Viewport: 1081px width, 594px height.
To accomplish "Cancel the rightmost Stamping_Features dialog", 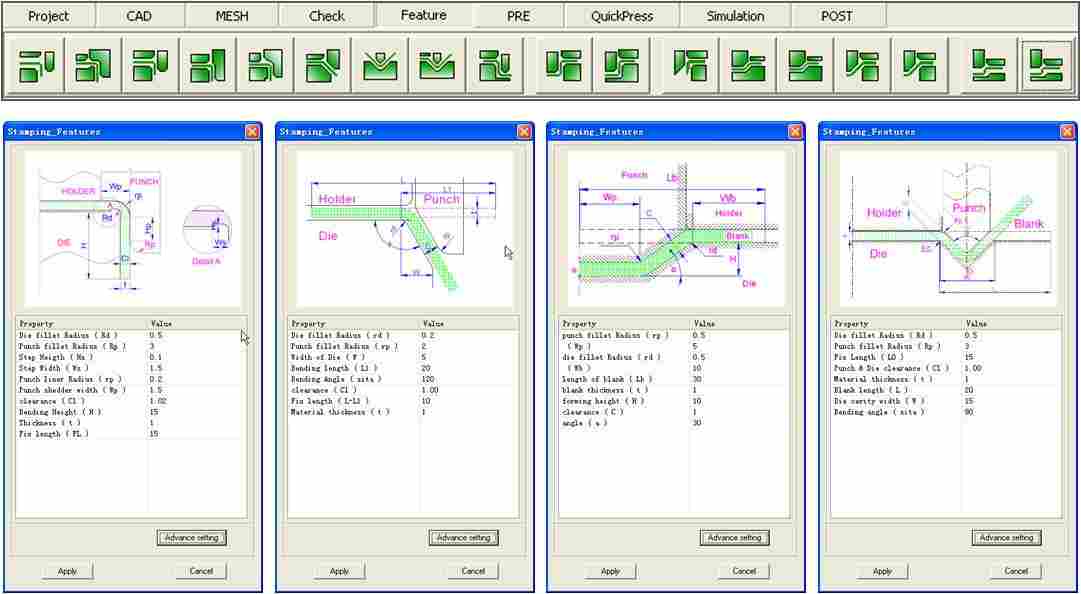I will 1015,571.
